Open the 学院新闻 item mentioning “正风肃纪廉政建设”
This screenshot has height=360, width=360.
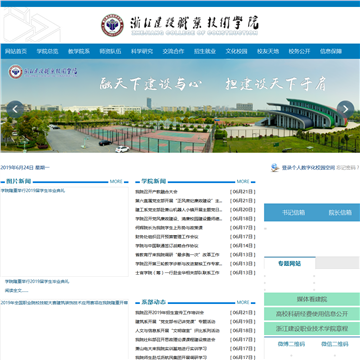(x=178, y=201)
